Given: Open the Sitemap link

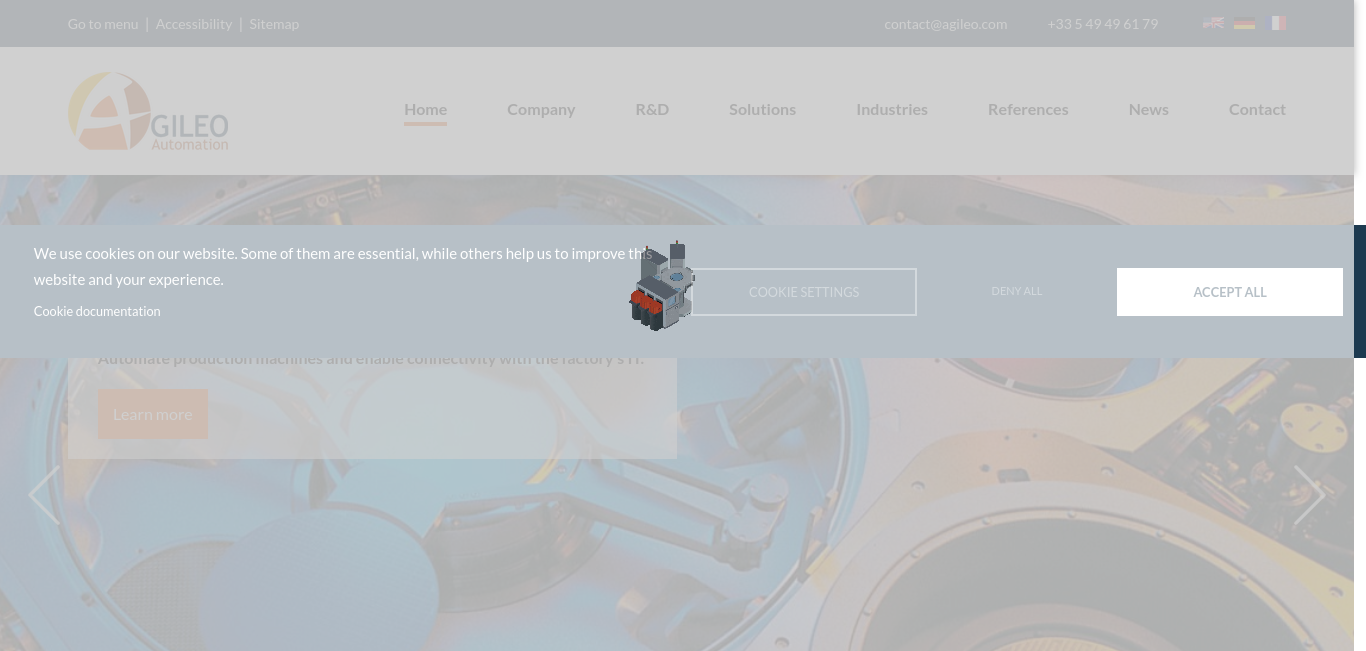Looking at the screenshot, I should 274,24.
